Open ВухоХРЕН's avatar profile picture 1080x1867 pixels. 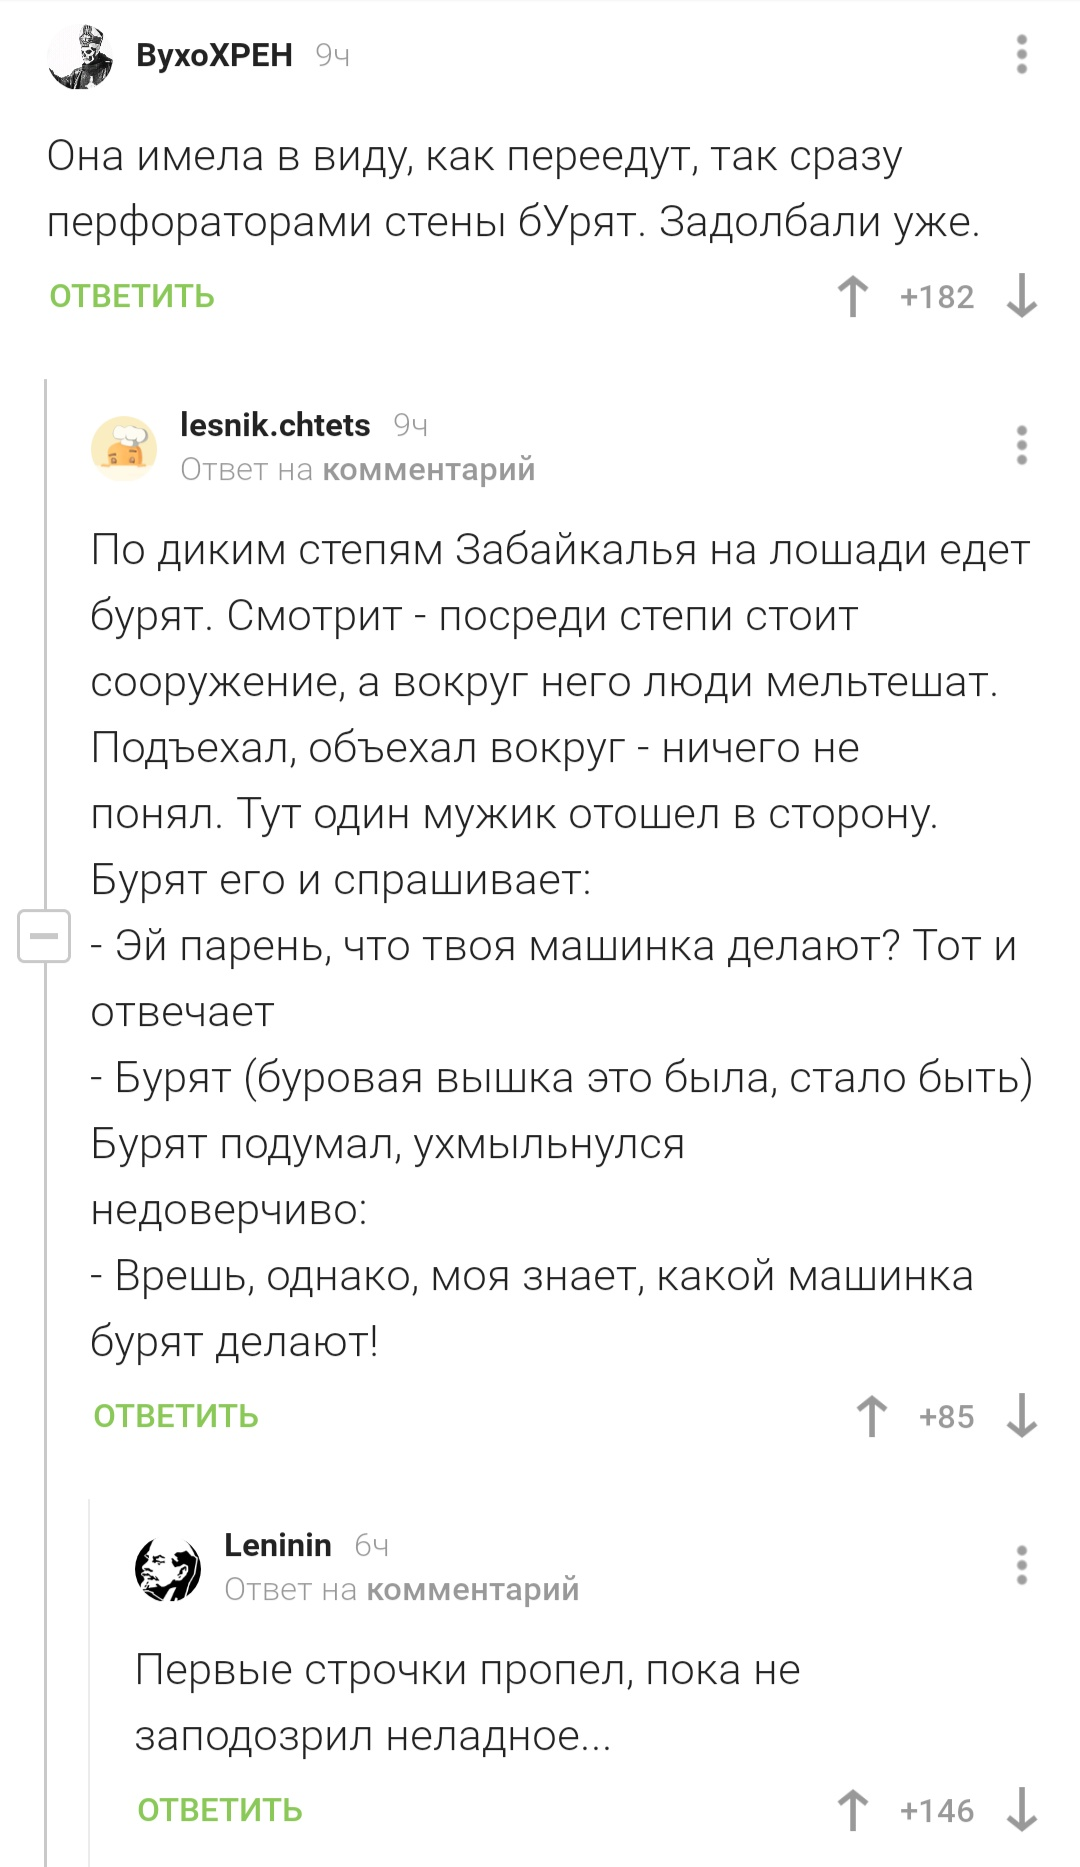coord(81,57)
